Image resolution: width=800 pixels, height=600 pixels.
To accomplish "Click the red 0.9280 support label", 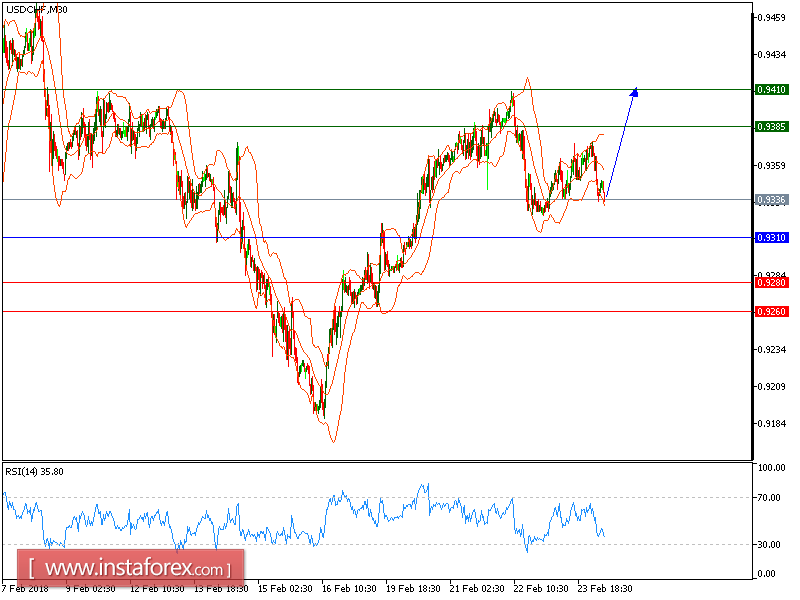I will [772, 283].
